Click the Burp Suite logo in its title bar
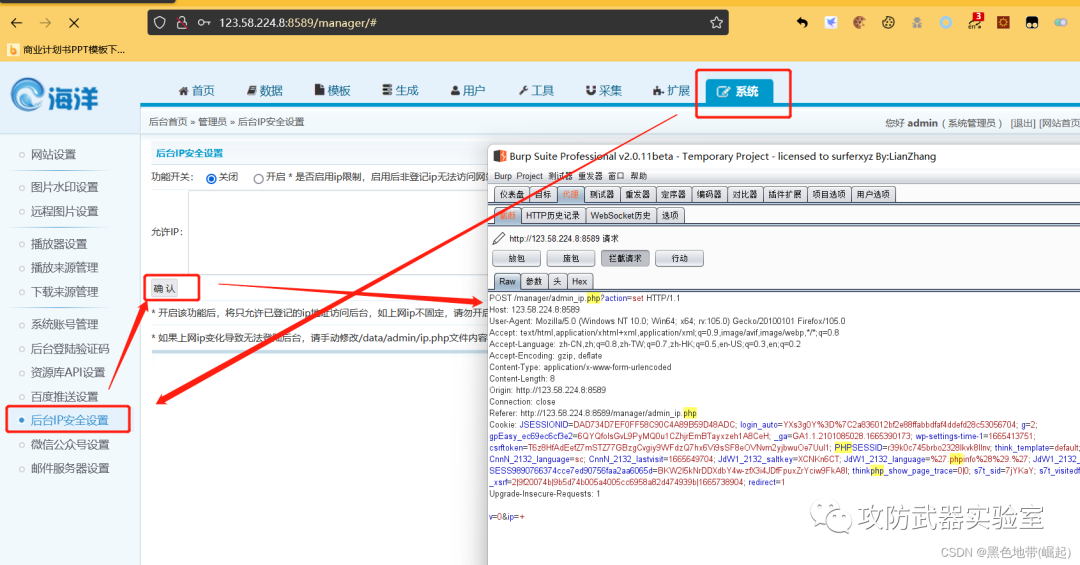This screenshot has height=565, width=1080. pyautogui.click(x=499, y=156)
